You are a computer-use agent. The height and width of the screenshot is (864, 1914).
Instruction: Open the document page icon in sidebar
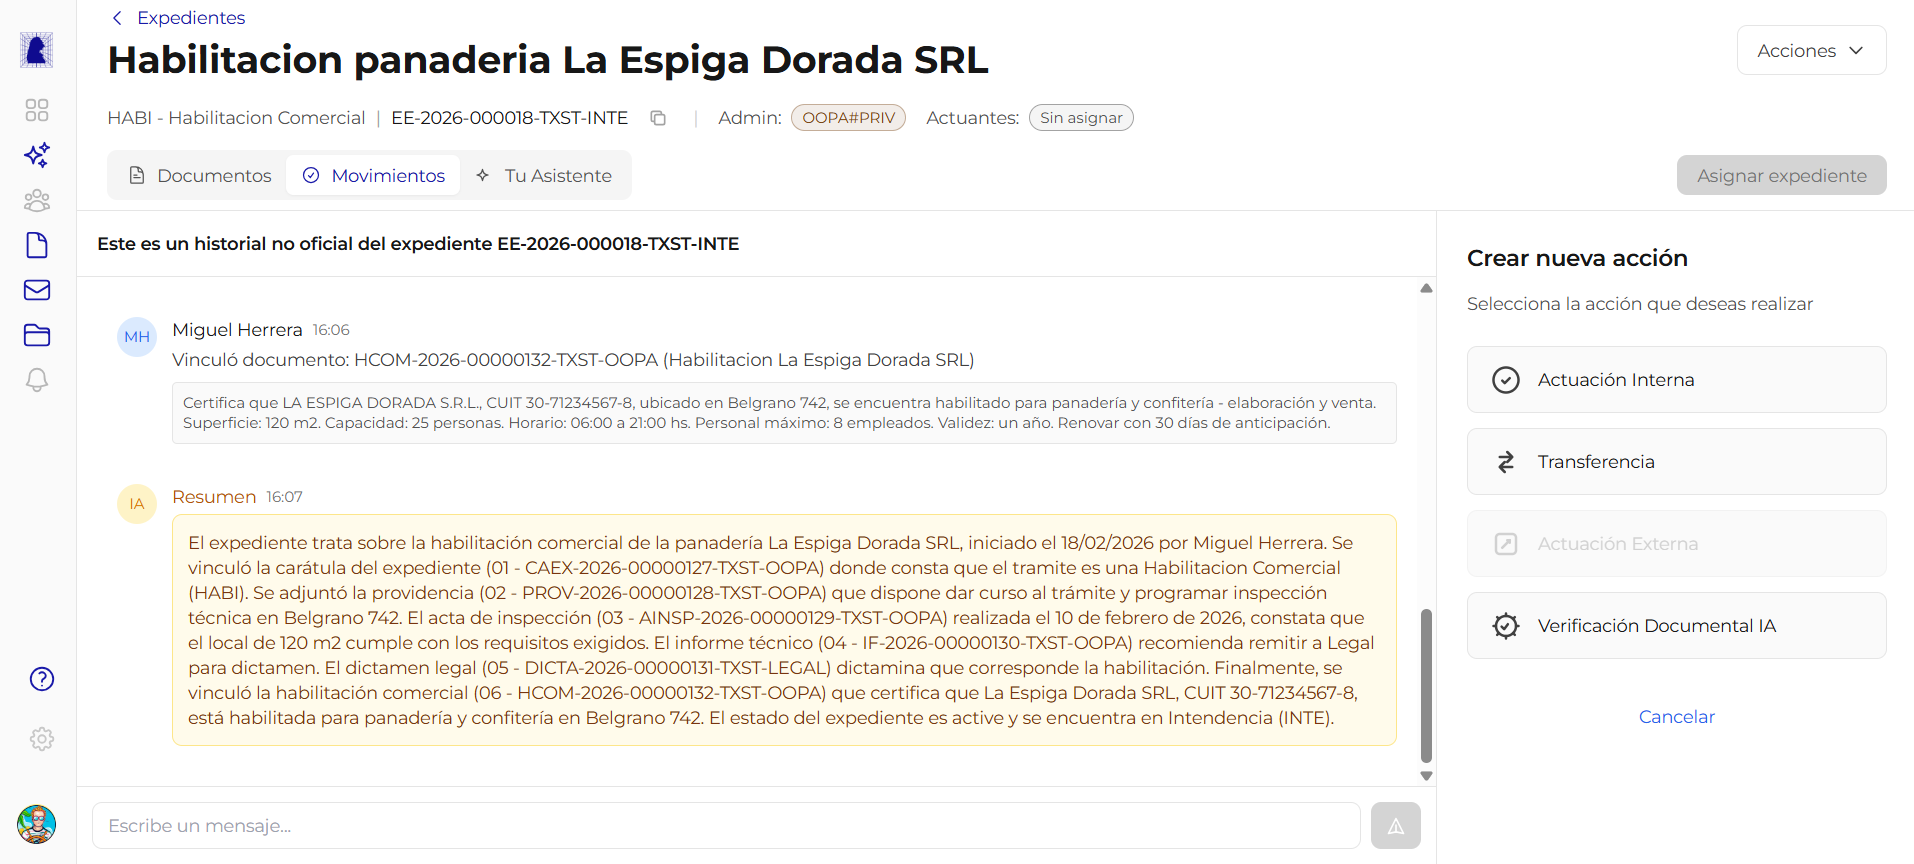click(37, 245)
